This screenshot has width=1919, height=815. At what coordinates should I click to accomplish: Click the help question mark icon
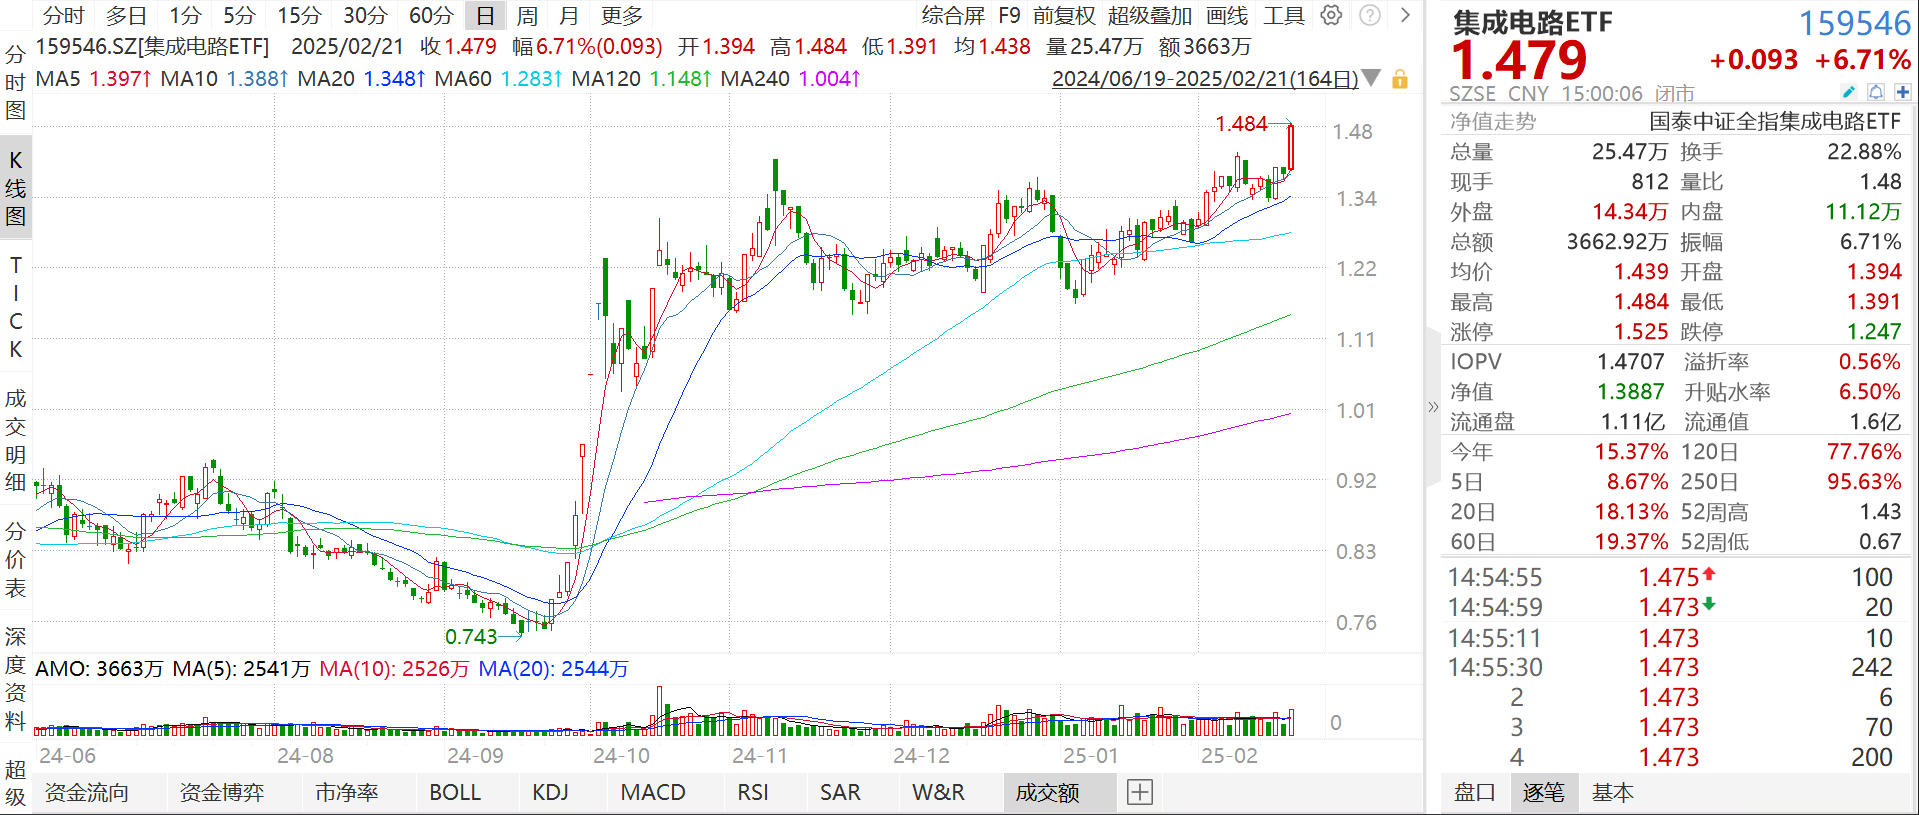coord(1370,15)
